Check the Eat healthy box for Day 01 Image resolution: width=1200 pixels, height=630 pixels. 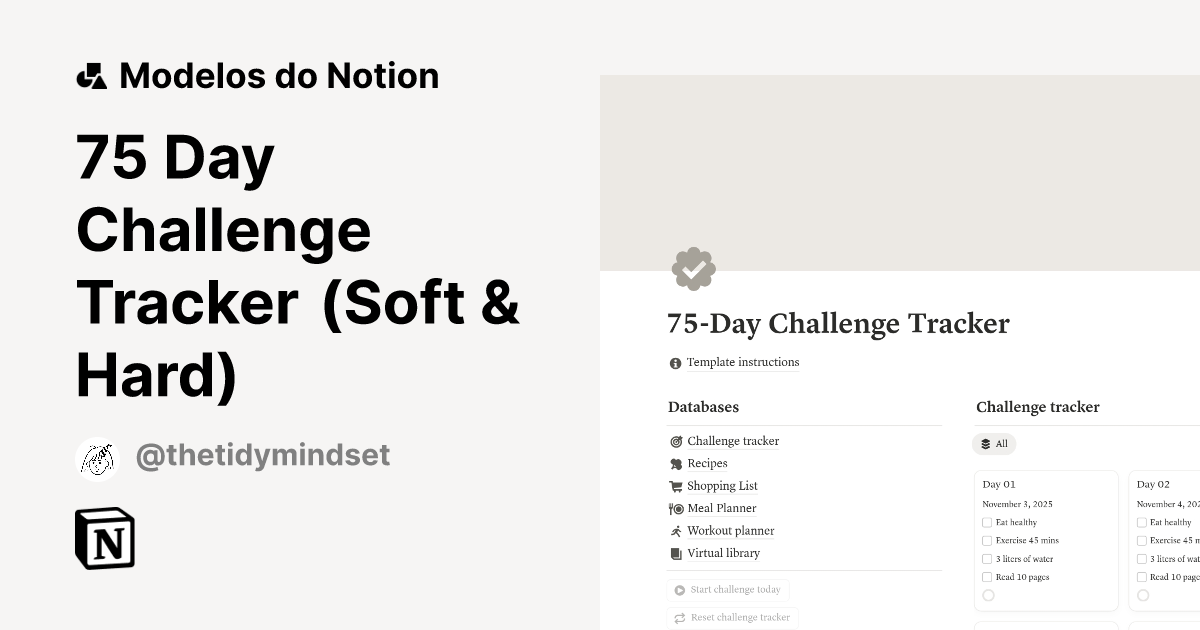coord(987,522)
